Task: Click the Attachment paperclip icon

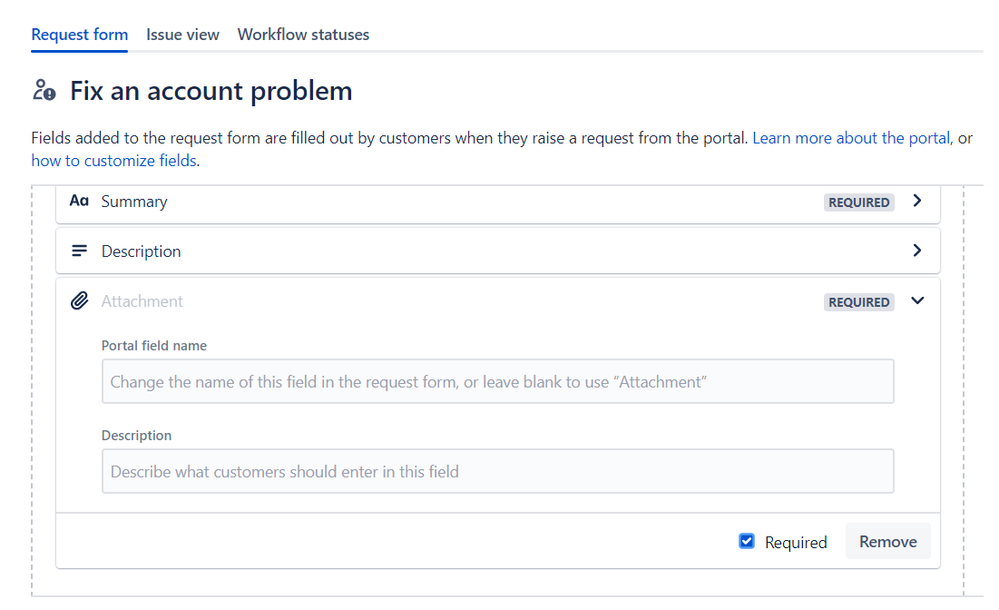Action: coord(79,301)
